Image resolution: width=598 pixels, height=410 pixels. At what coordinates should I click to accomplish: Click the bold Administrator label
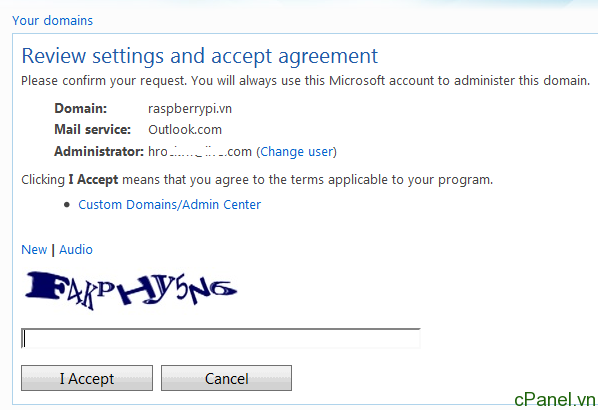[99, 151]
